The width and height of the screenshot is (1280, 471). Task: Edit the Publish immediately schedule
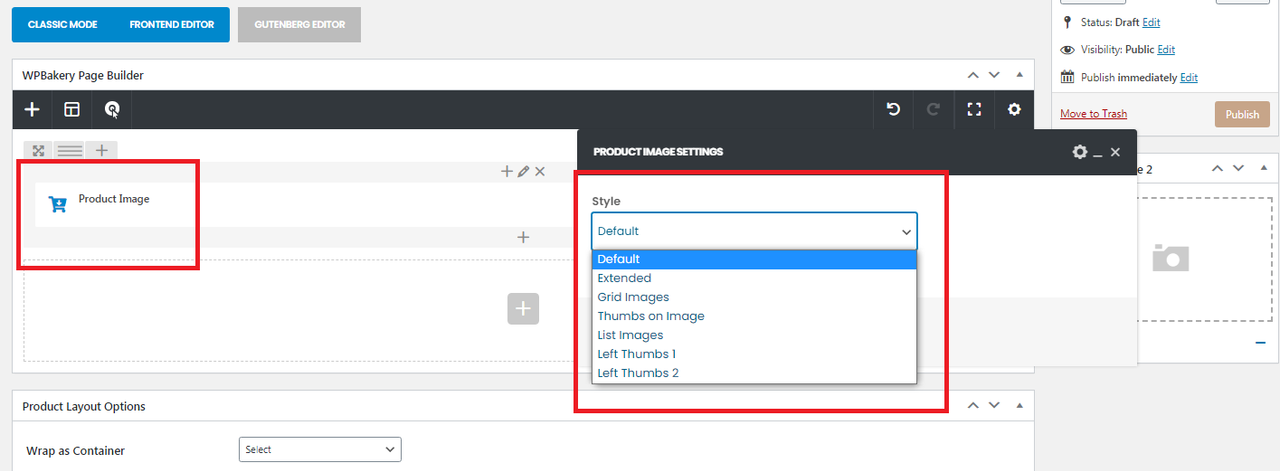coord(1189,78)
